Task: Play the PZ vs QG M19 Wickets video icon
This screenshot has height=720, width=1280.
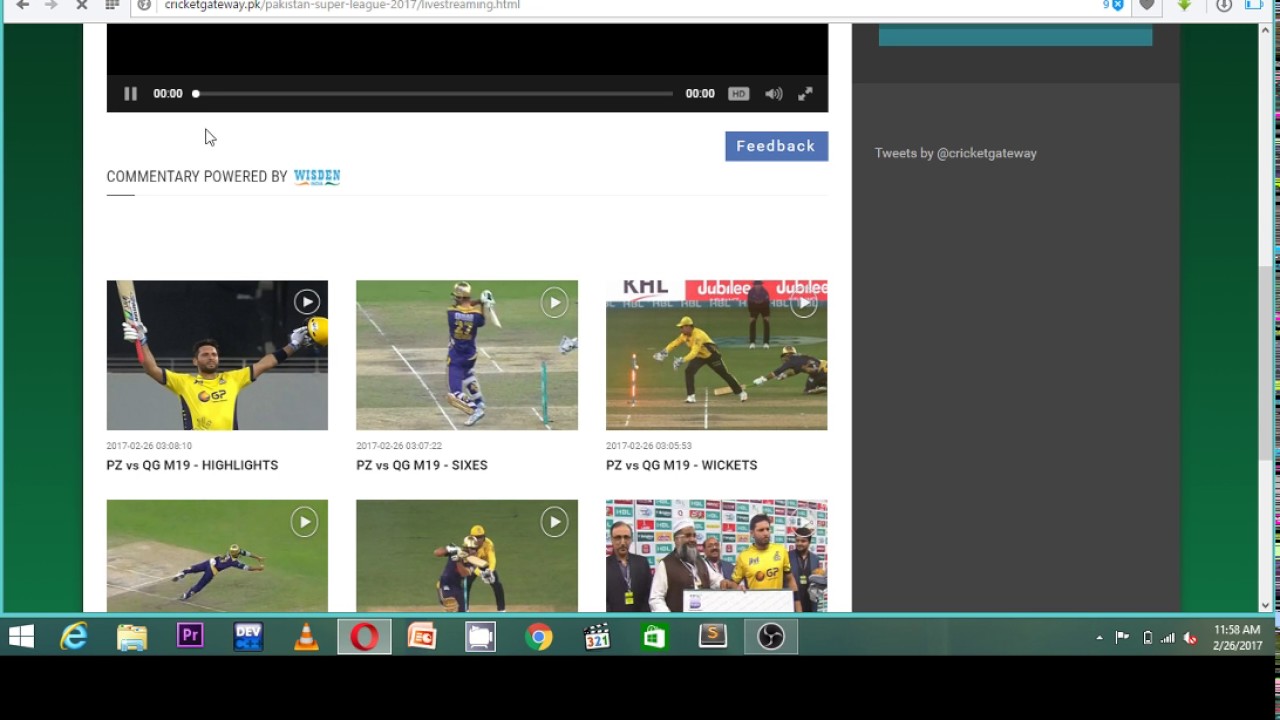Action: 804,303
